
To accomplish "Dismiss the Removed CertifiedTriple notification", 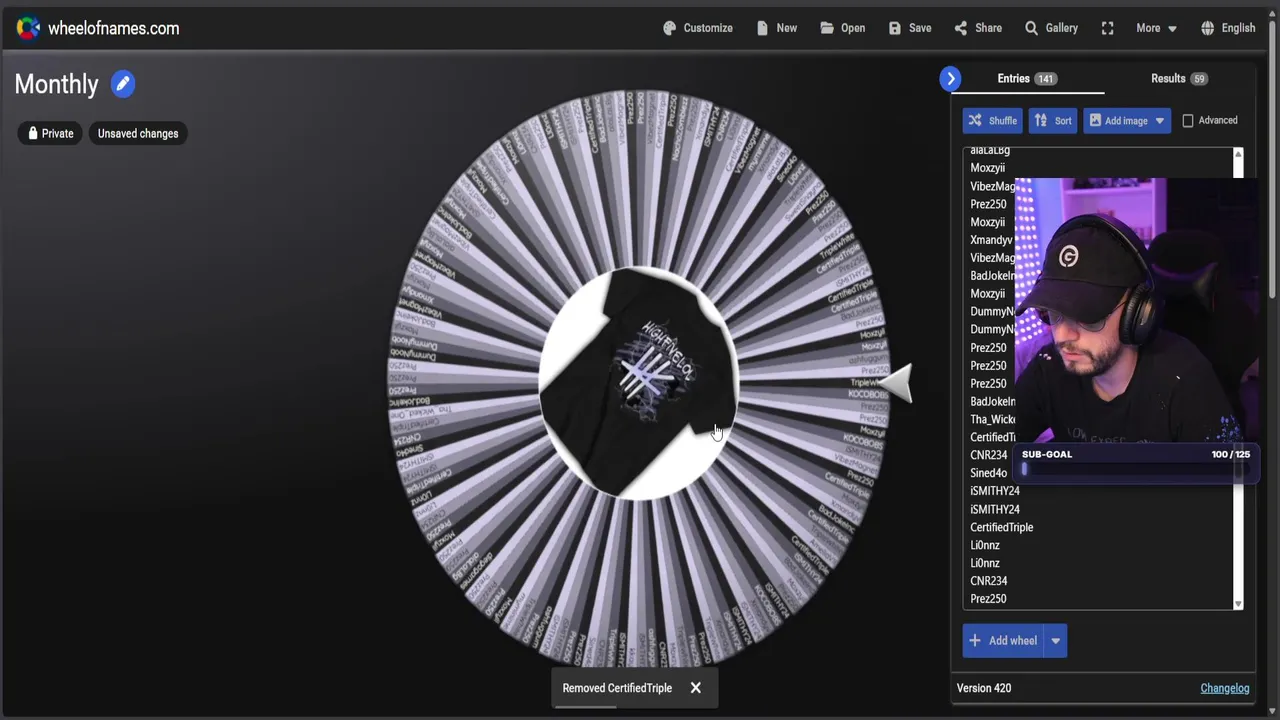I will [696, 688].
